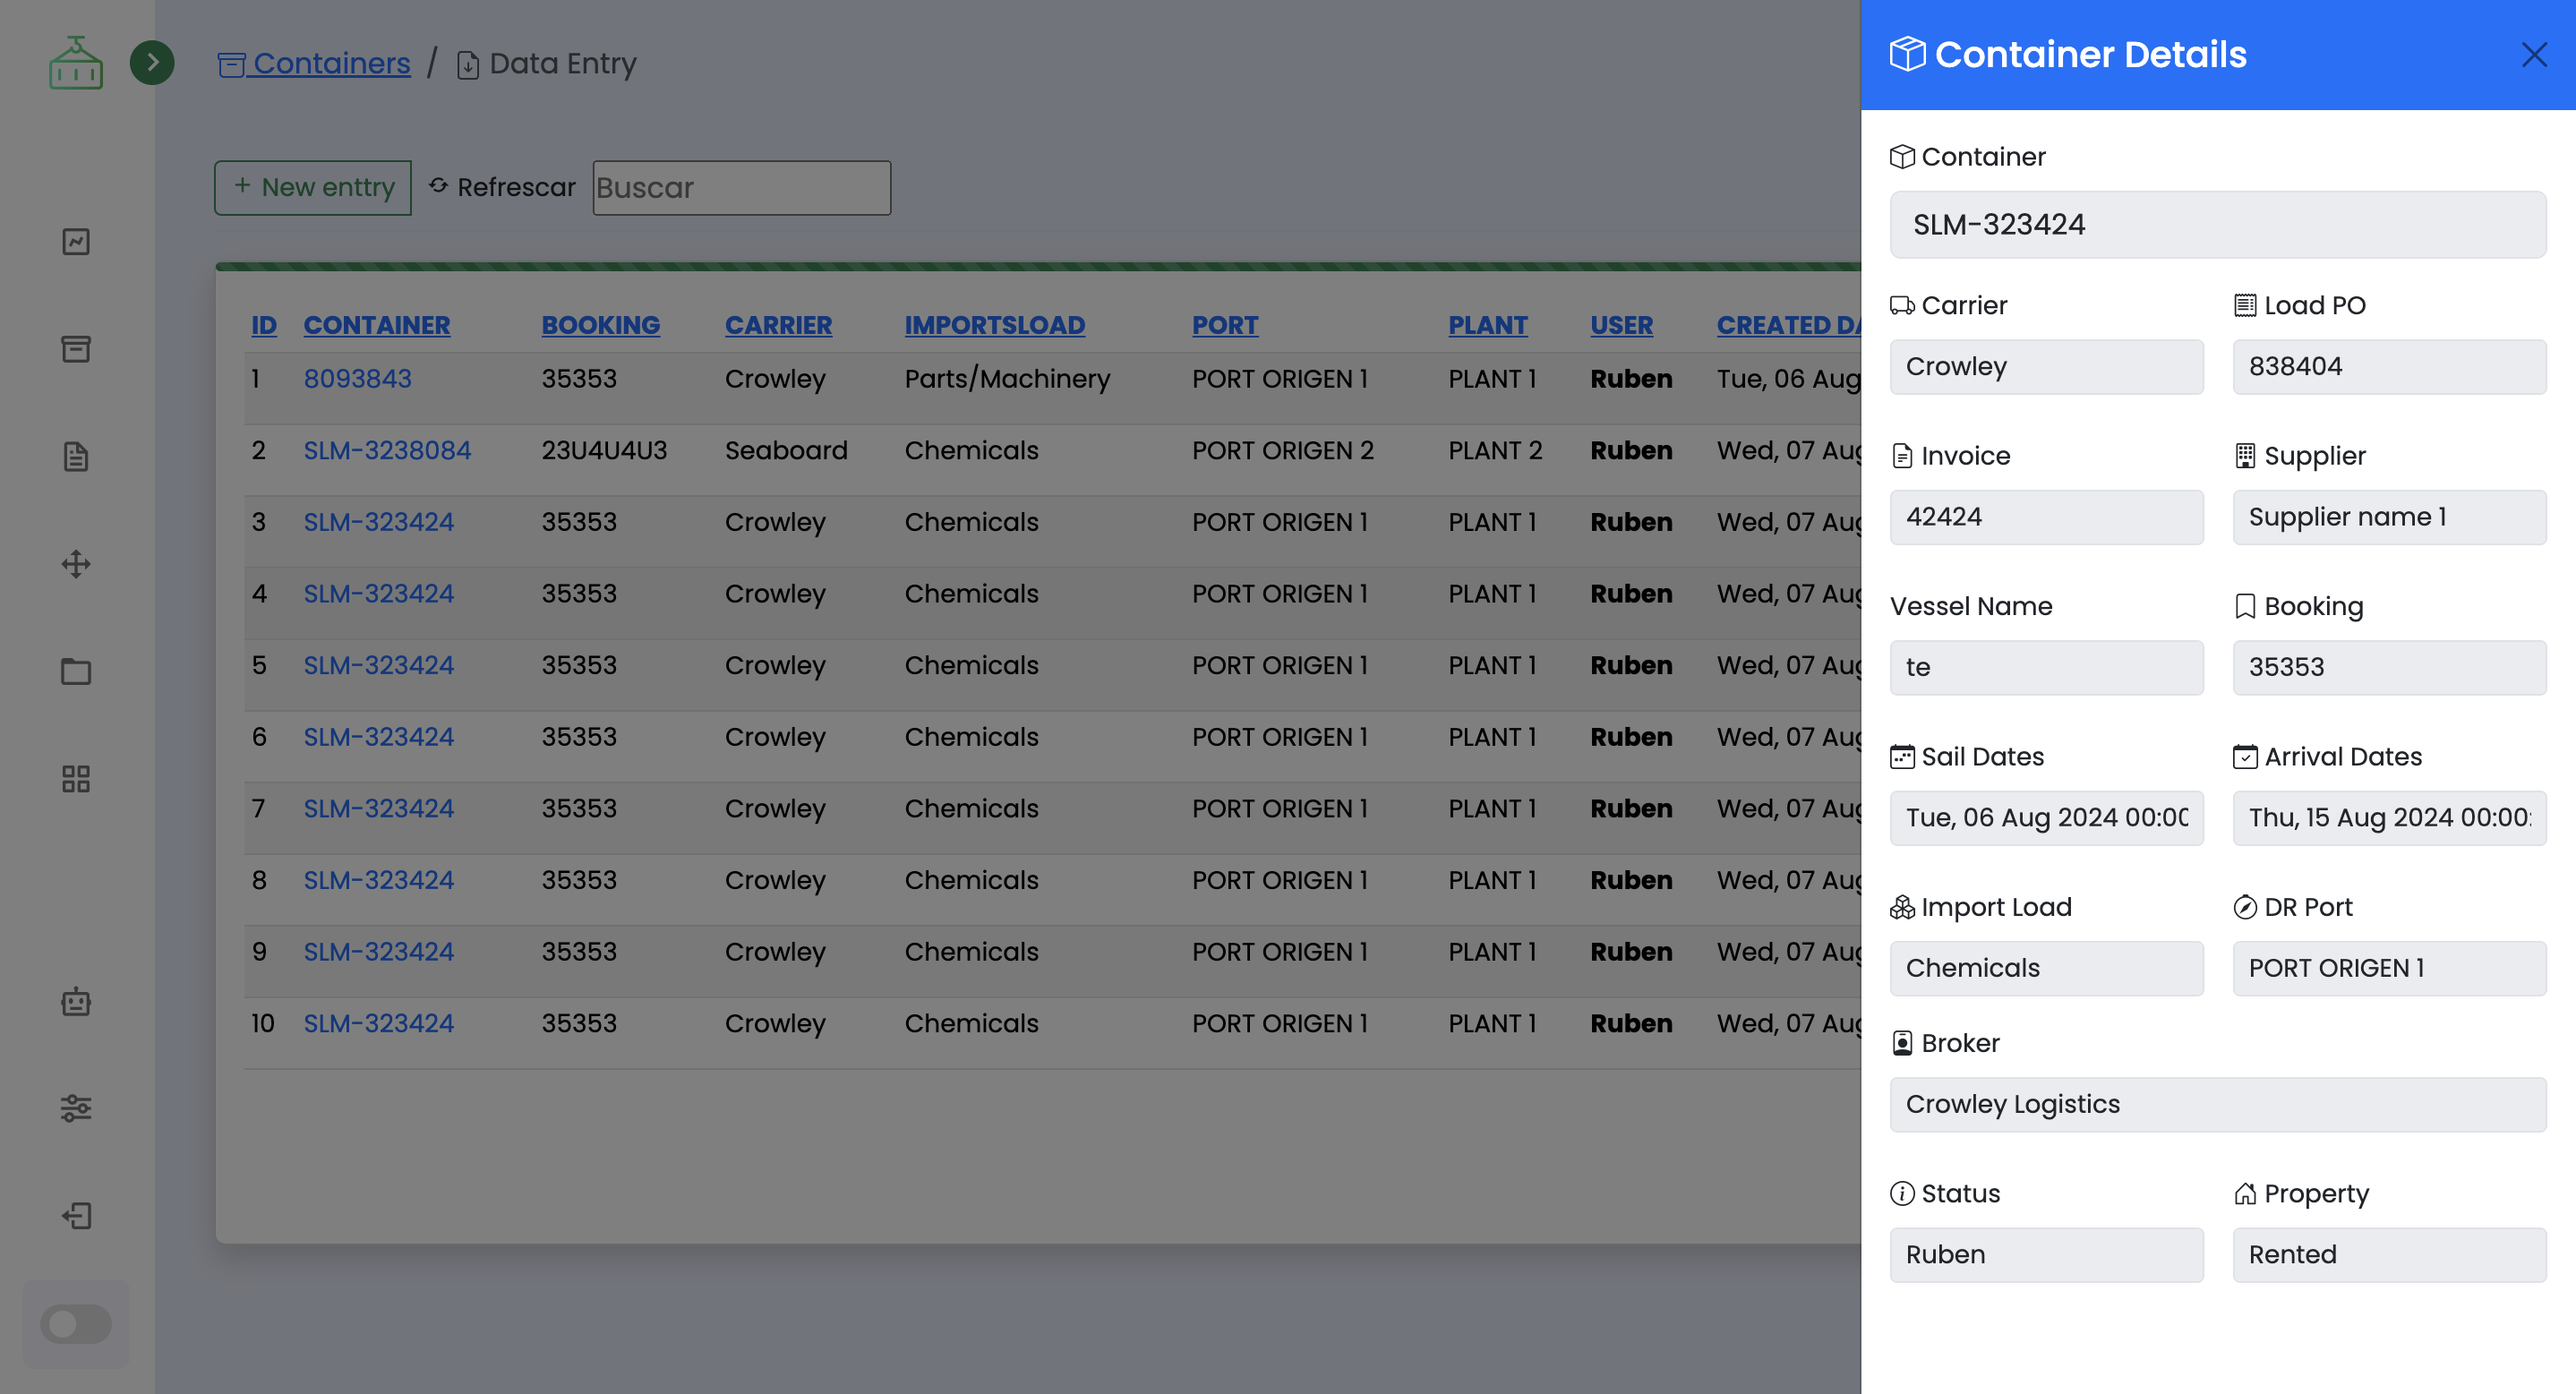This screenshot has width=2576, height=1394.
Task: Open the folder sidebar icon
Action: [76, 671]
